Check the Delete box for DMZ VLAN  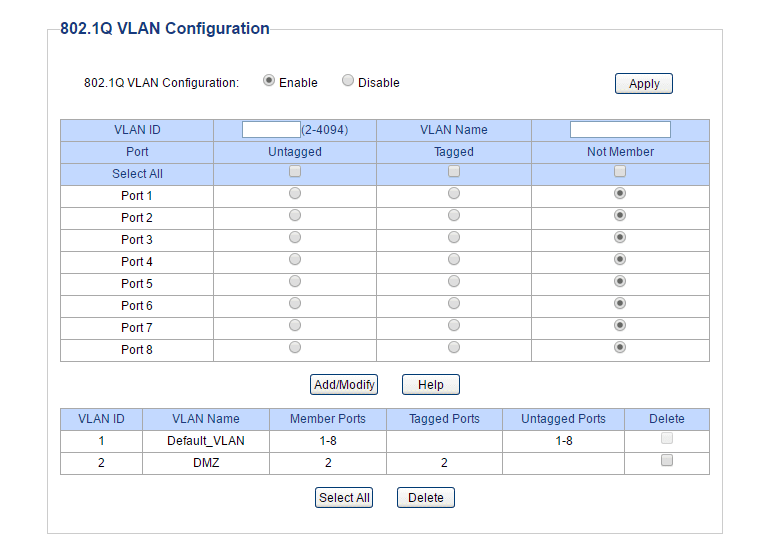coord(667,460)
